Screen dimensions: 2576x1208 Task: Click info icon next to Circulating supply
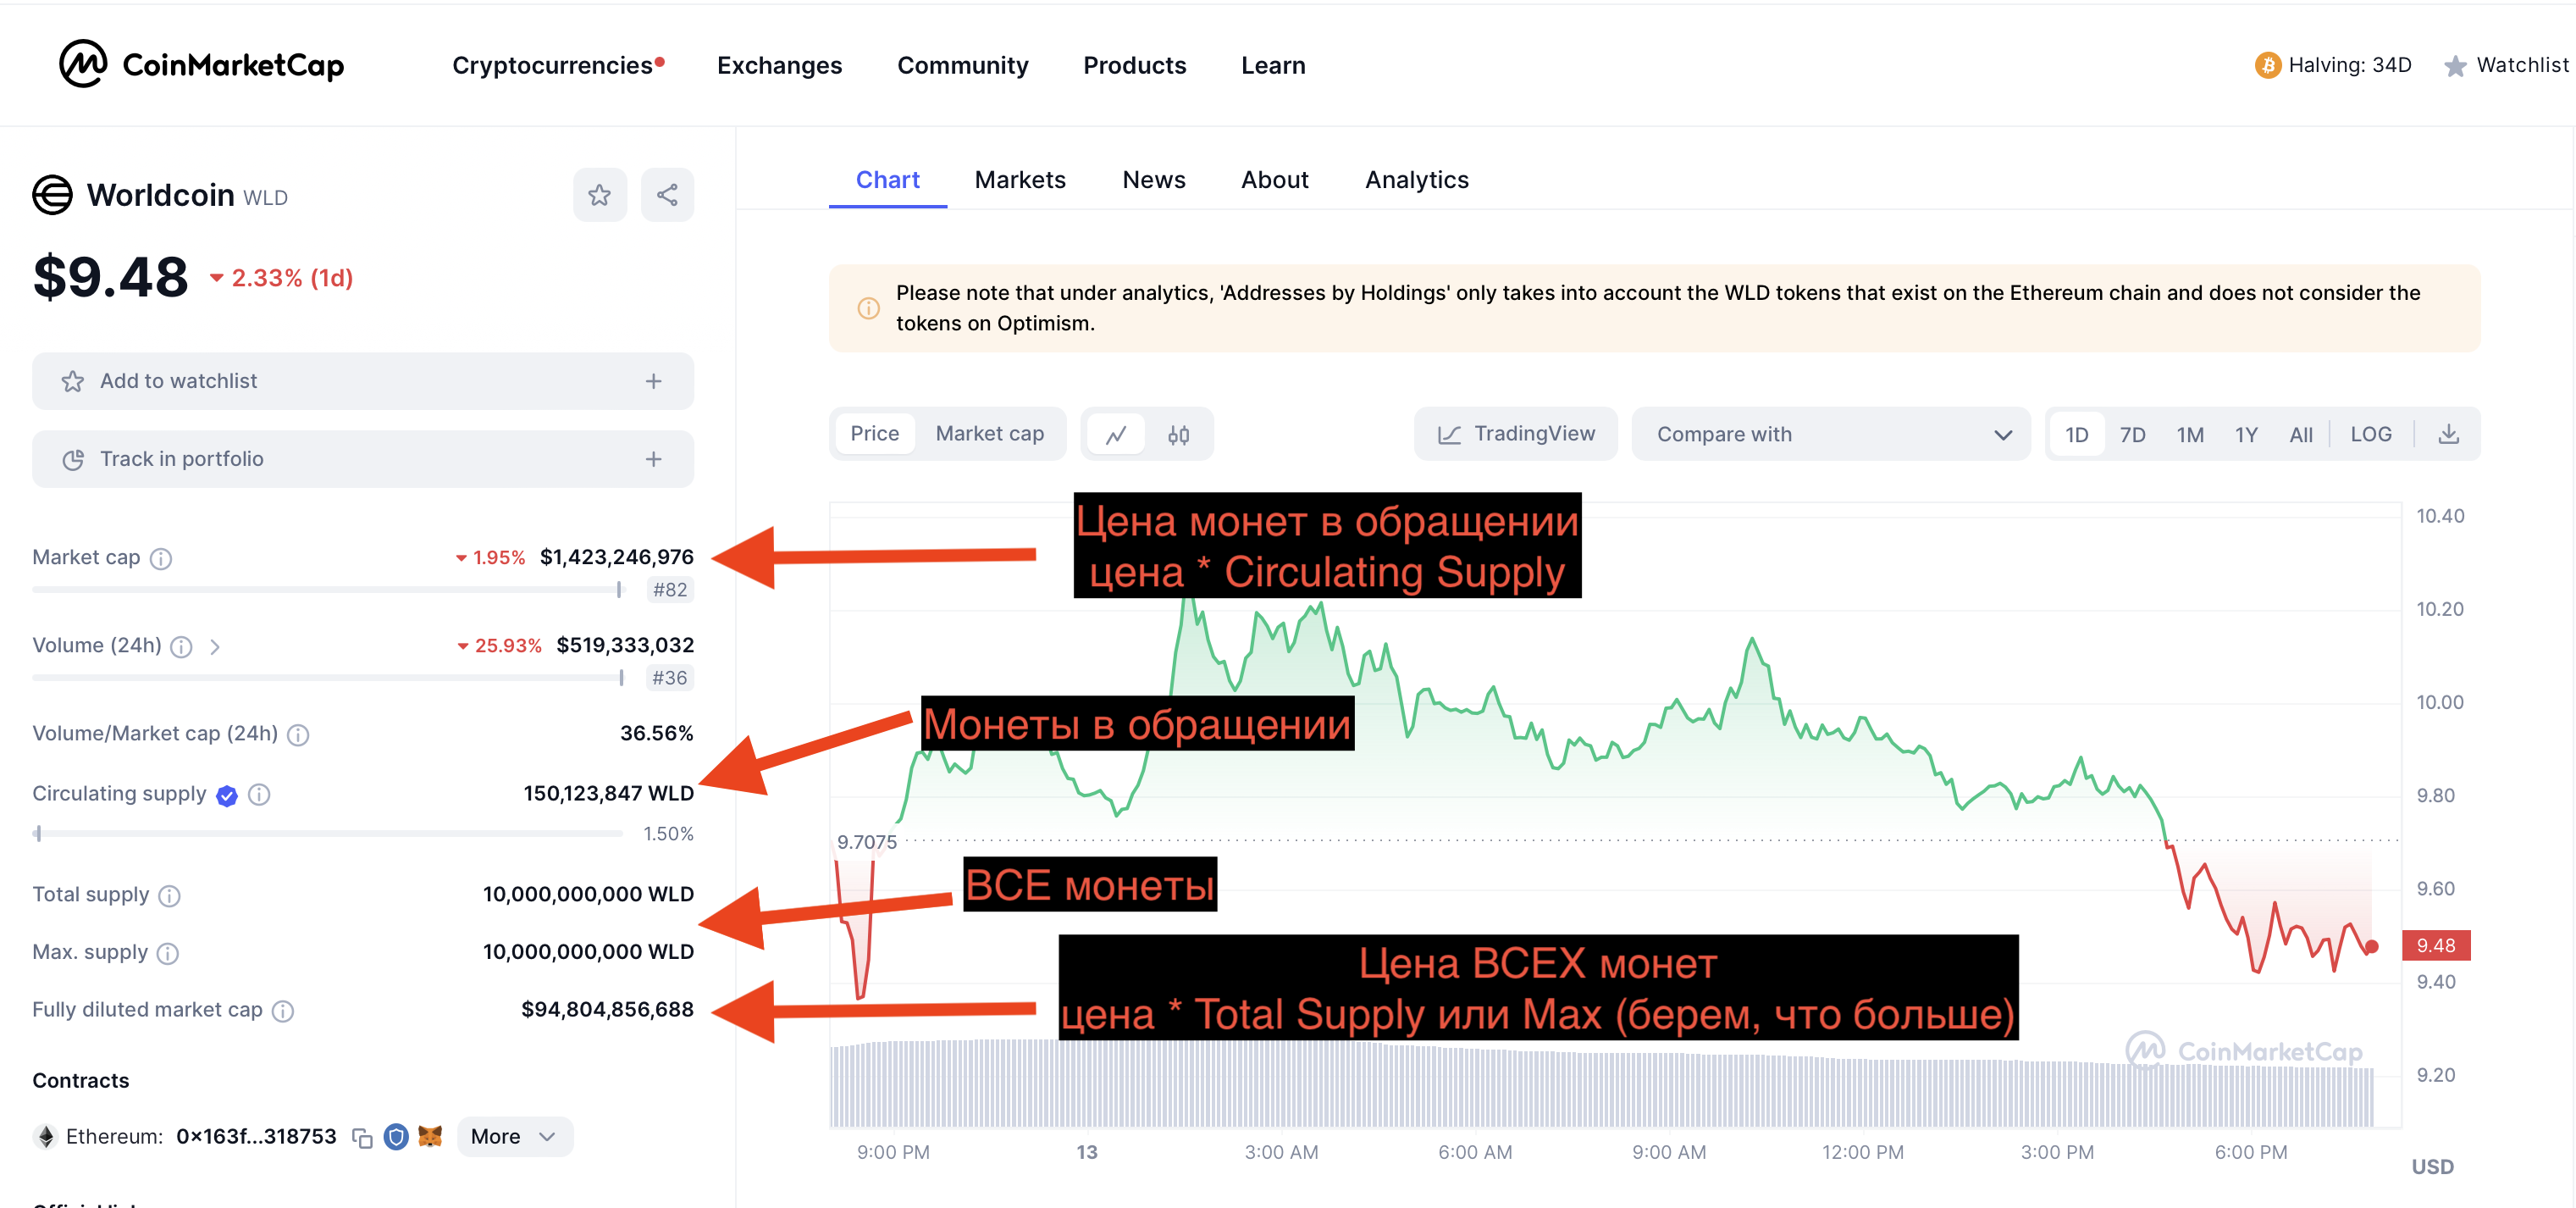259,794
